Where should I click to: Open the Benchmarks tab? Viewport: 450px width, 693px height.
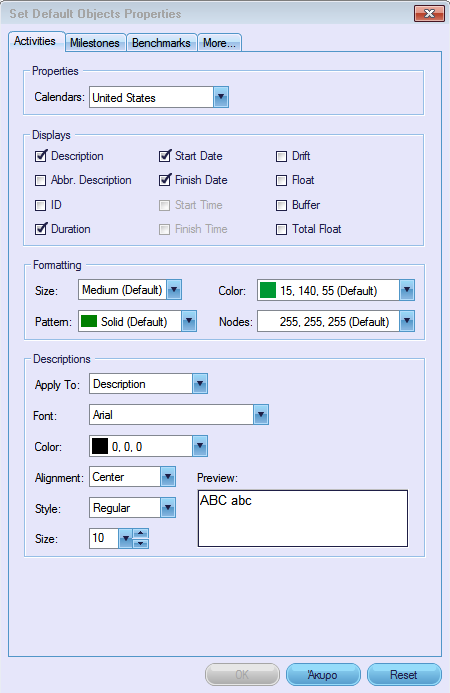coord(161,43)
